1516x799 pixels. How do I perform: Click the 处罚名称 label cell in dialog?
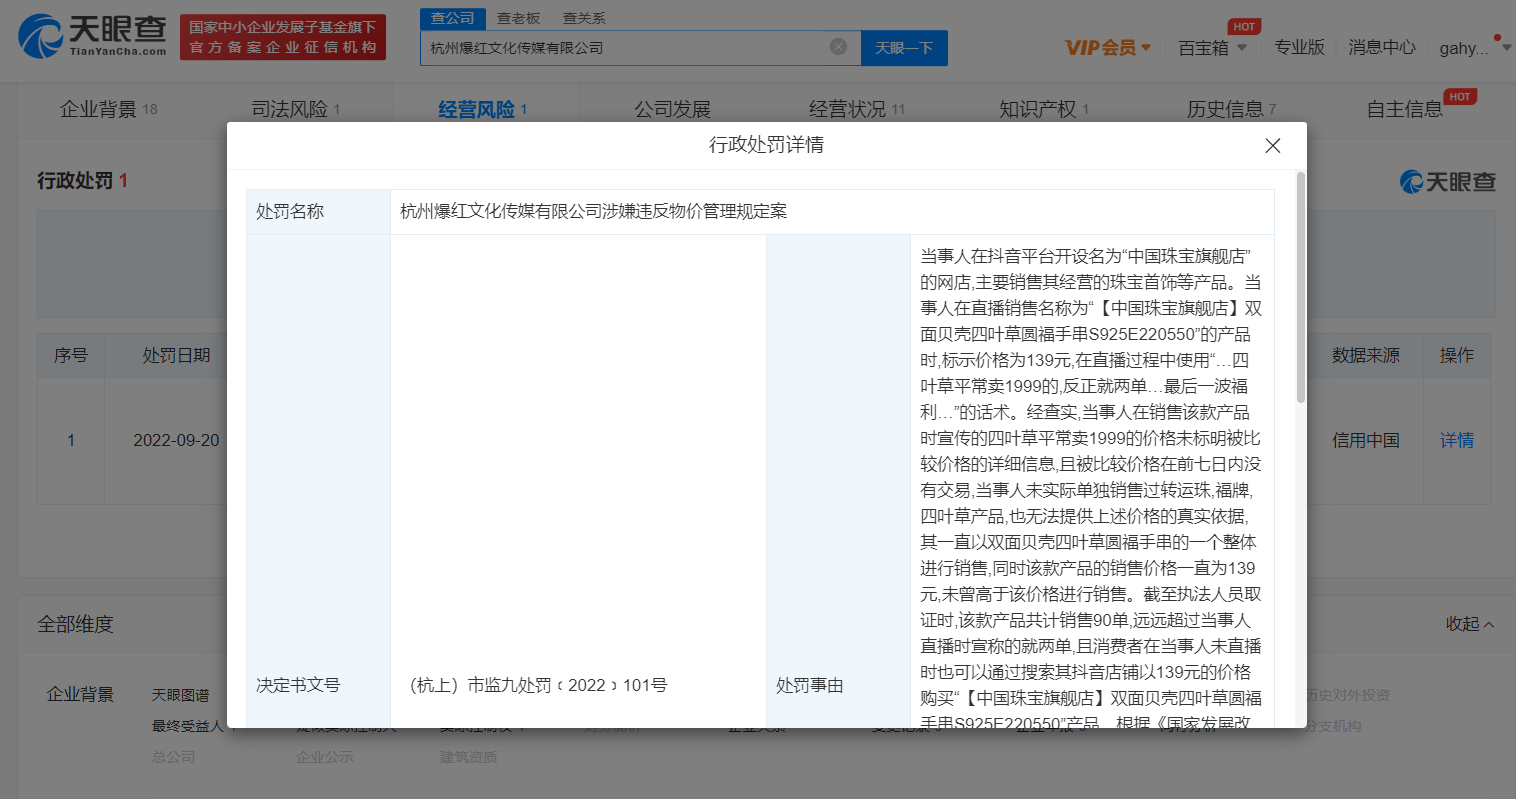(x=319, y=212)
